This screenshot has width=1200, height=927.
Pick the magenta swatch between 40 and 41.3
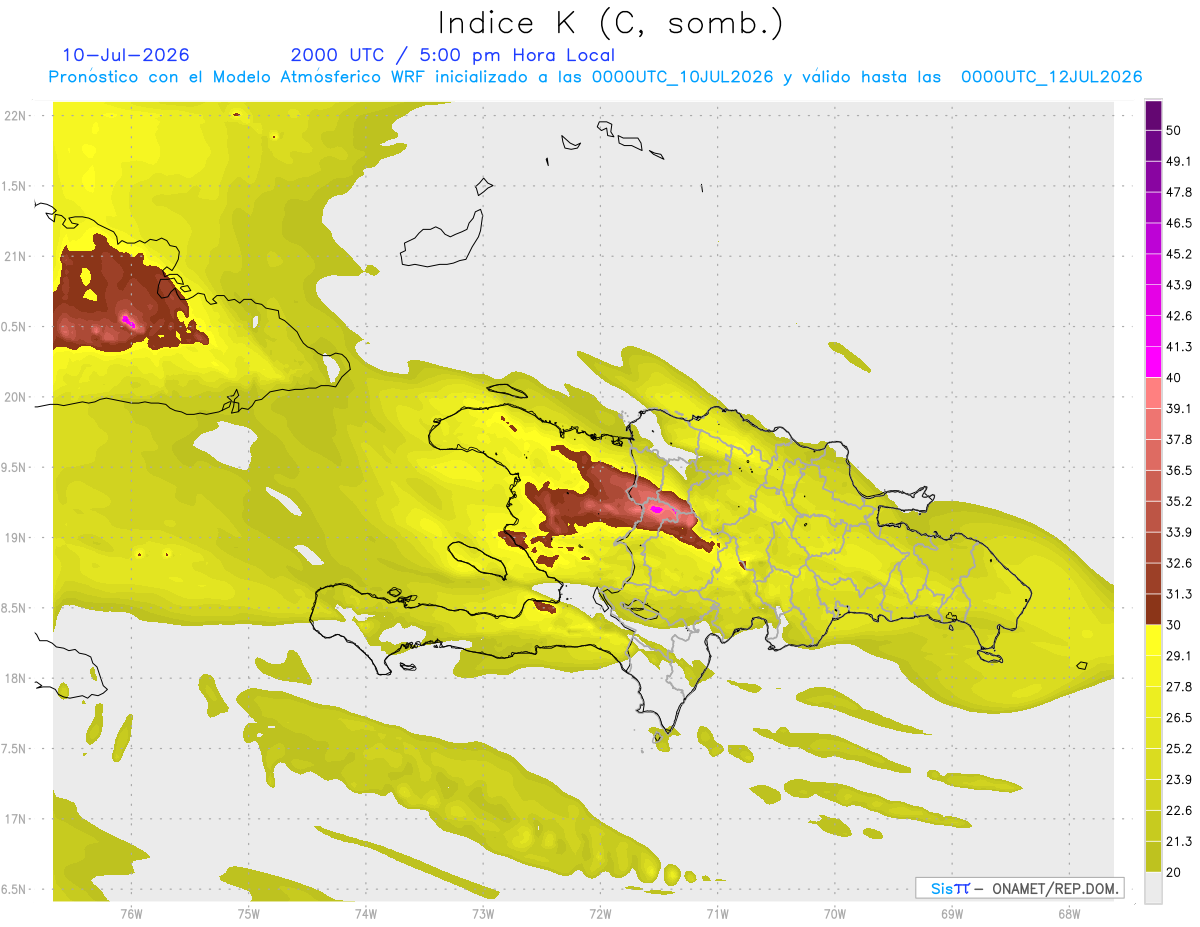point(1153,362)
